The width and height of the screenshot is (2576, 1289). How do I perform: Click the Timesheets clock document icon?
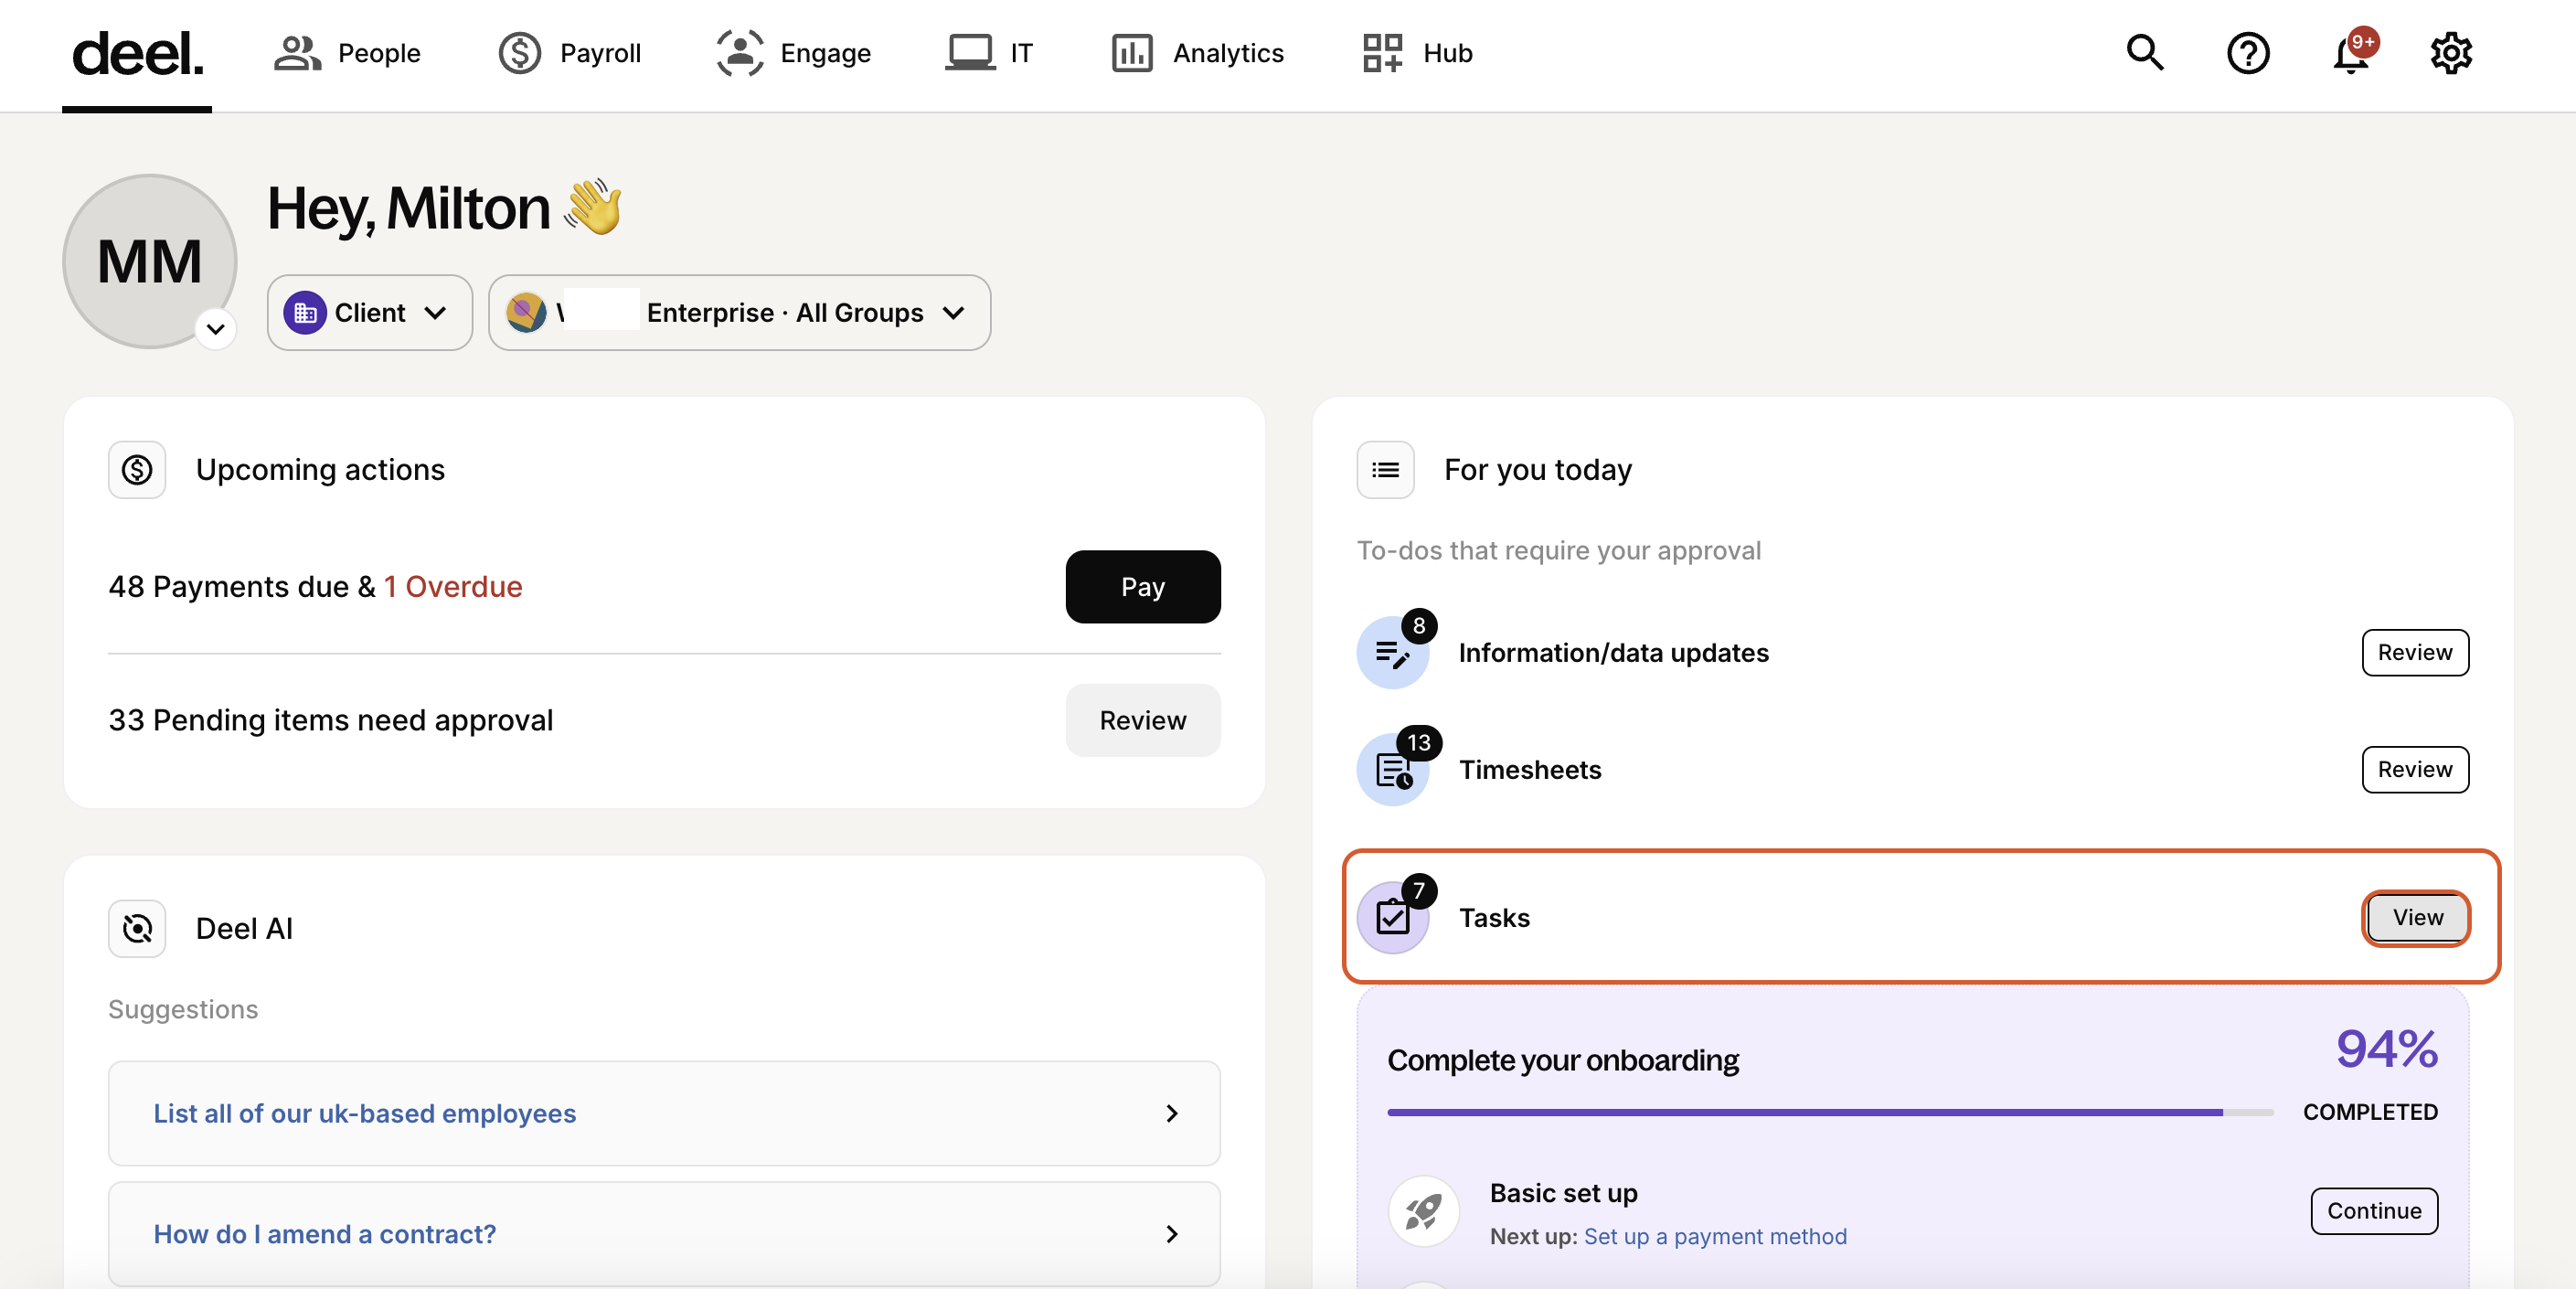coord(1392,770)
